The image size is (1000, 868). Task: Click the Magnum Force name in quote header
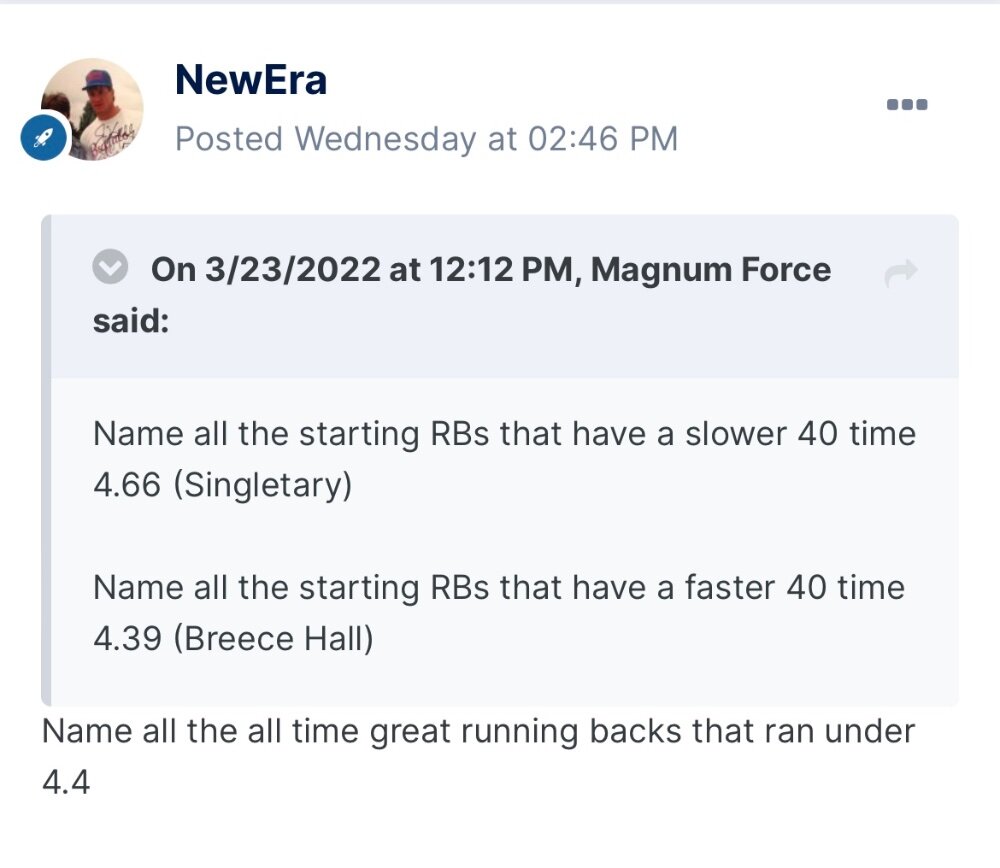click(x=711, y=269)
